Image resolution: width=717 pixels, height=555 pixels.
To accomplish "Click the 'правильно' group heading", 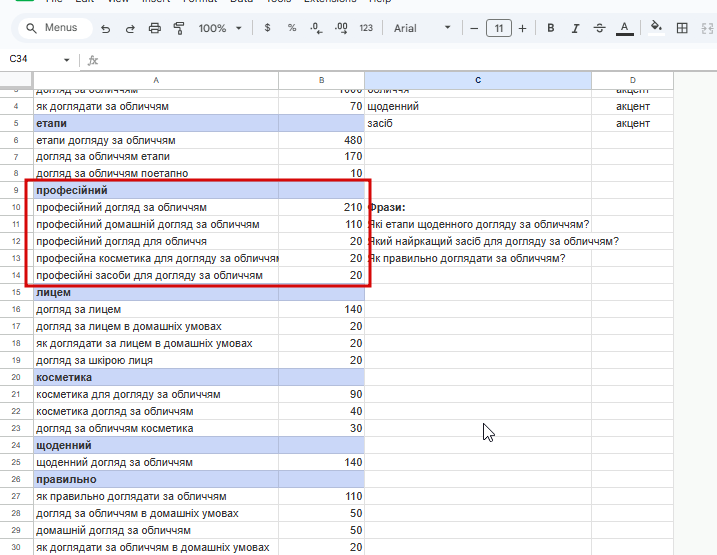I will 156,480.
